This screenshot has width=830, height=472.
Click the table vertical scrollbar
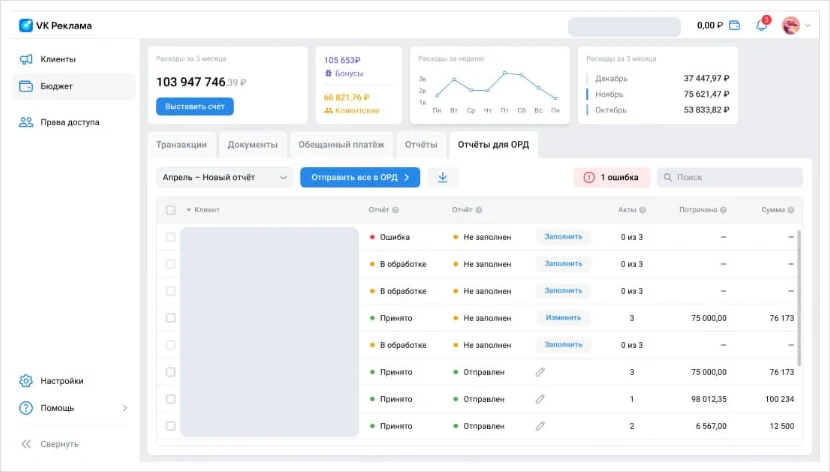799,297
